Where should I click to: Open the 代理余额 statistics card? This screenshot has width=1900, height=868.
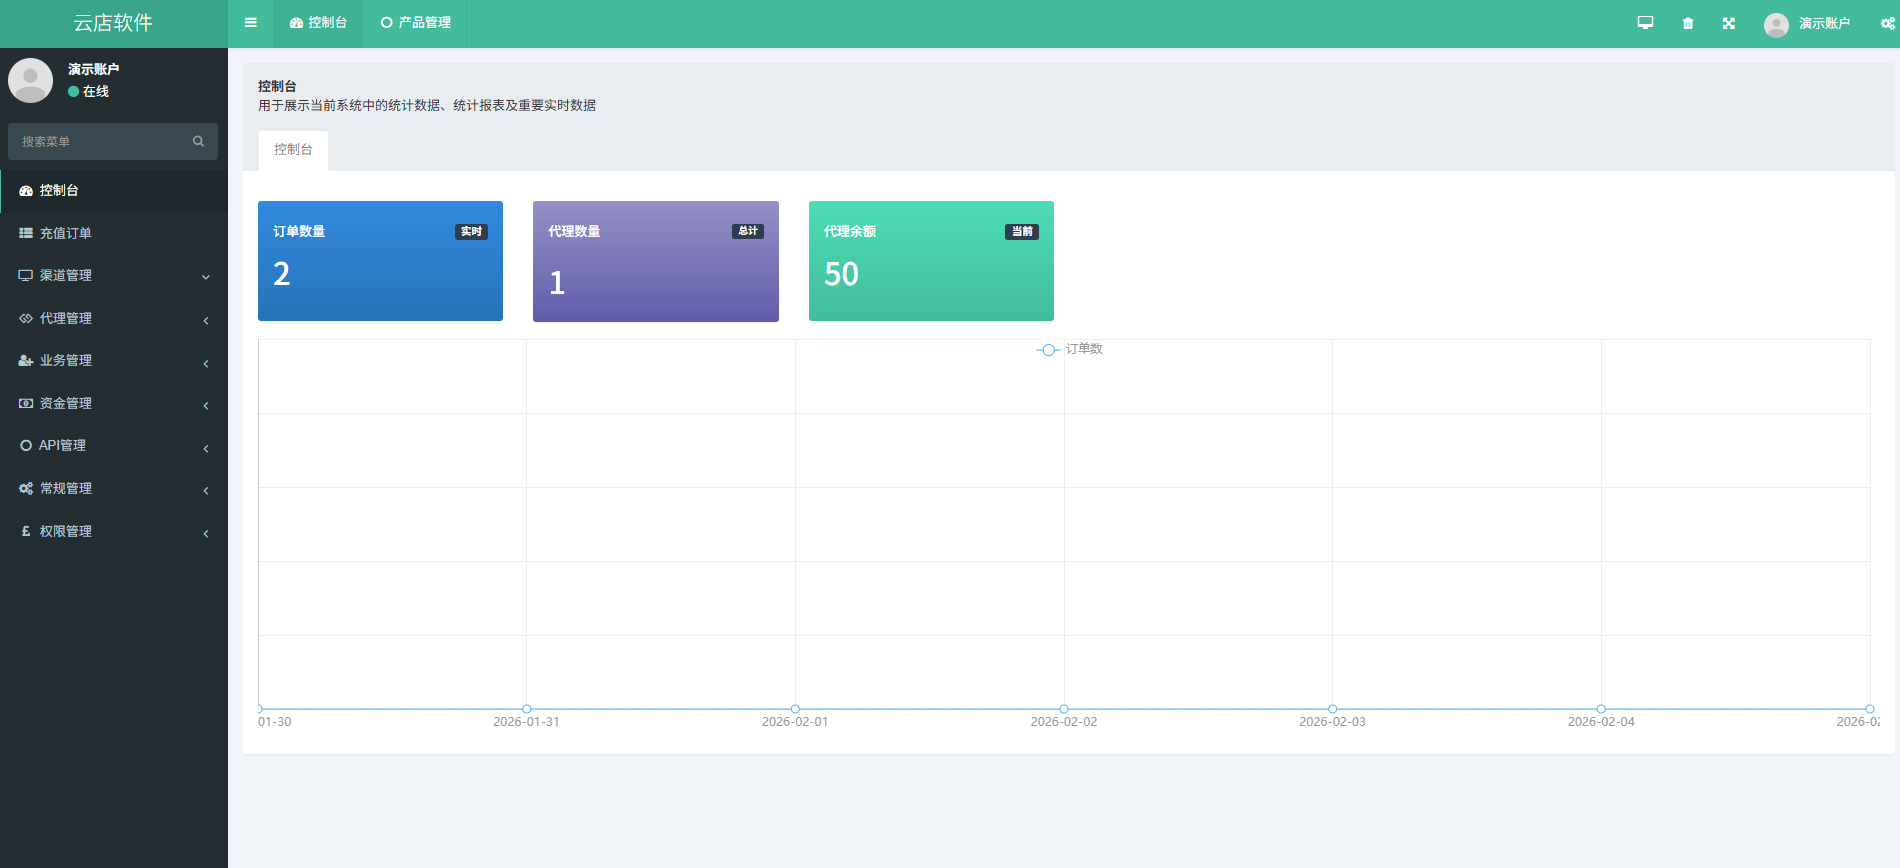930,261
